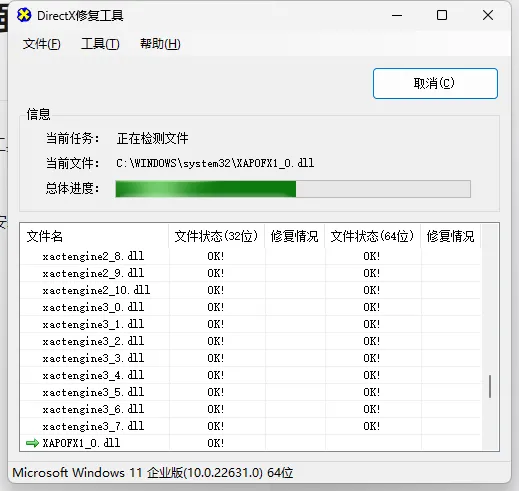Click the DirectX repair tool title bar icon
519x491 pixels.
coord(24,15)
